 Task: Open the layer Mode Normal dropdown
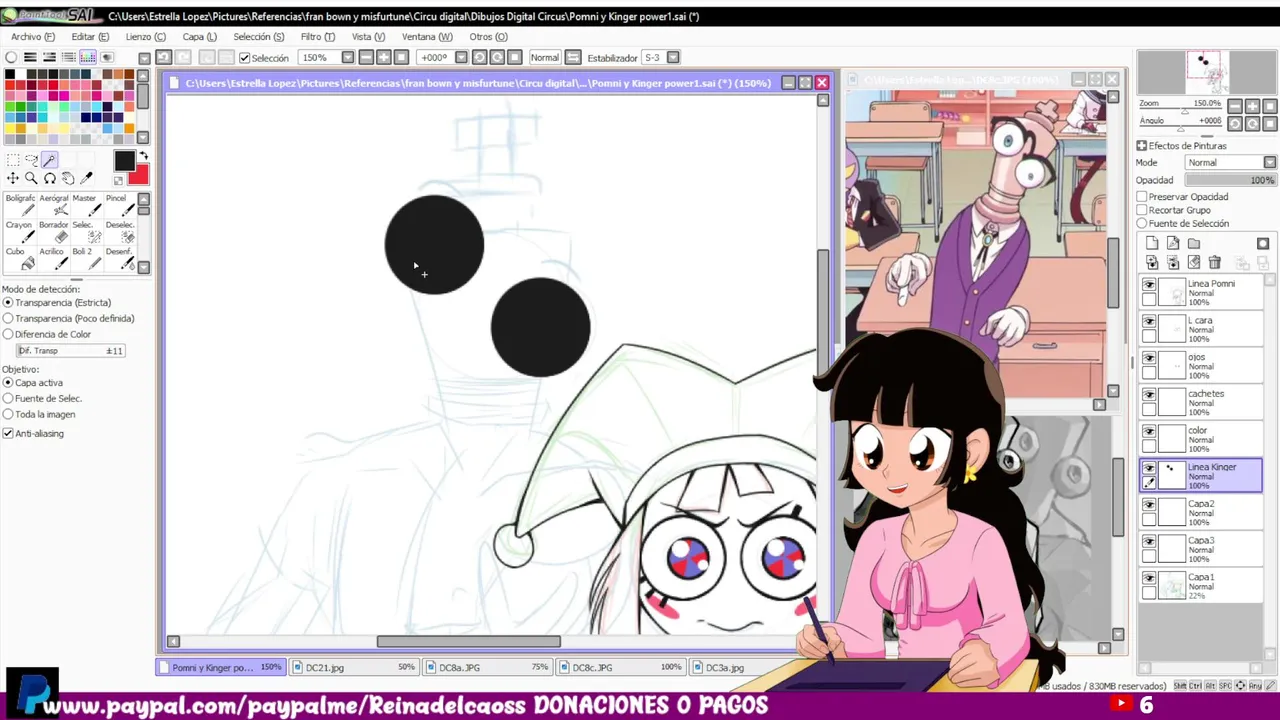coord(1269,162)
